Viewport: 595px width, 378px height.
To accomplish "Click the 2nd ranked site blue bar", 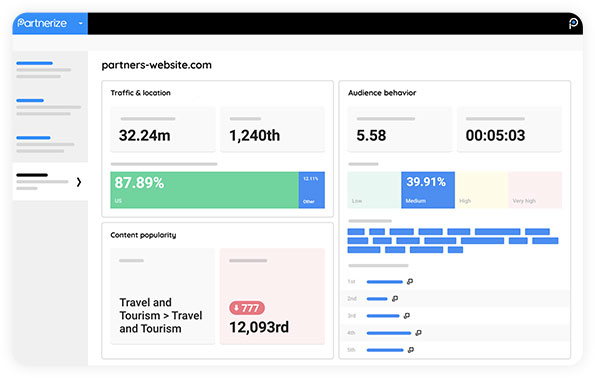I will pyautogui.click(x=377, y=299).
